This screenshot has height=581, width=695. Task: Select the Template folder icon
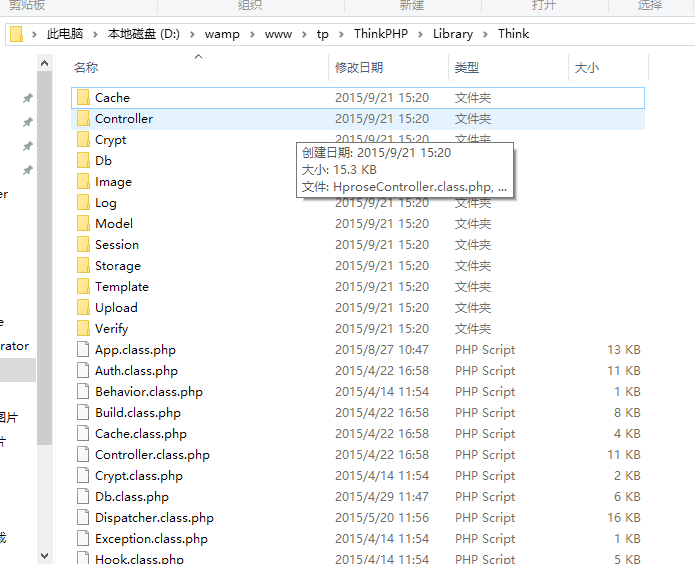click(x=83, y=287)
